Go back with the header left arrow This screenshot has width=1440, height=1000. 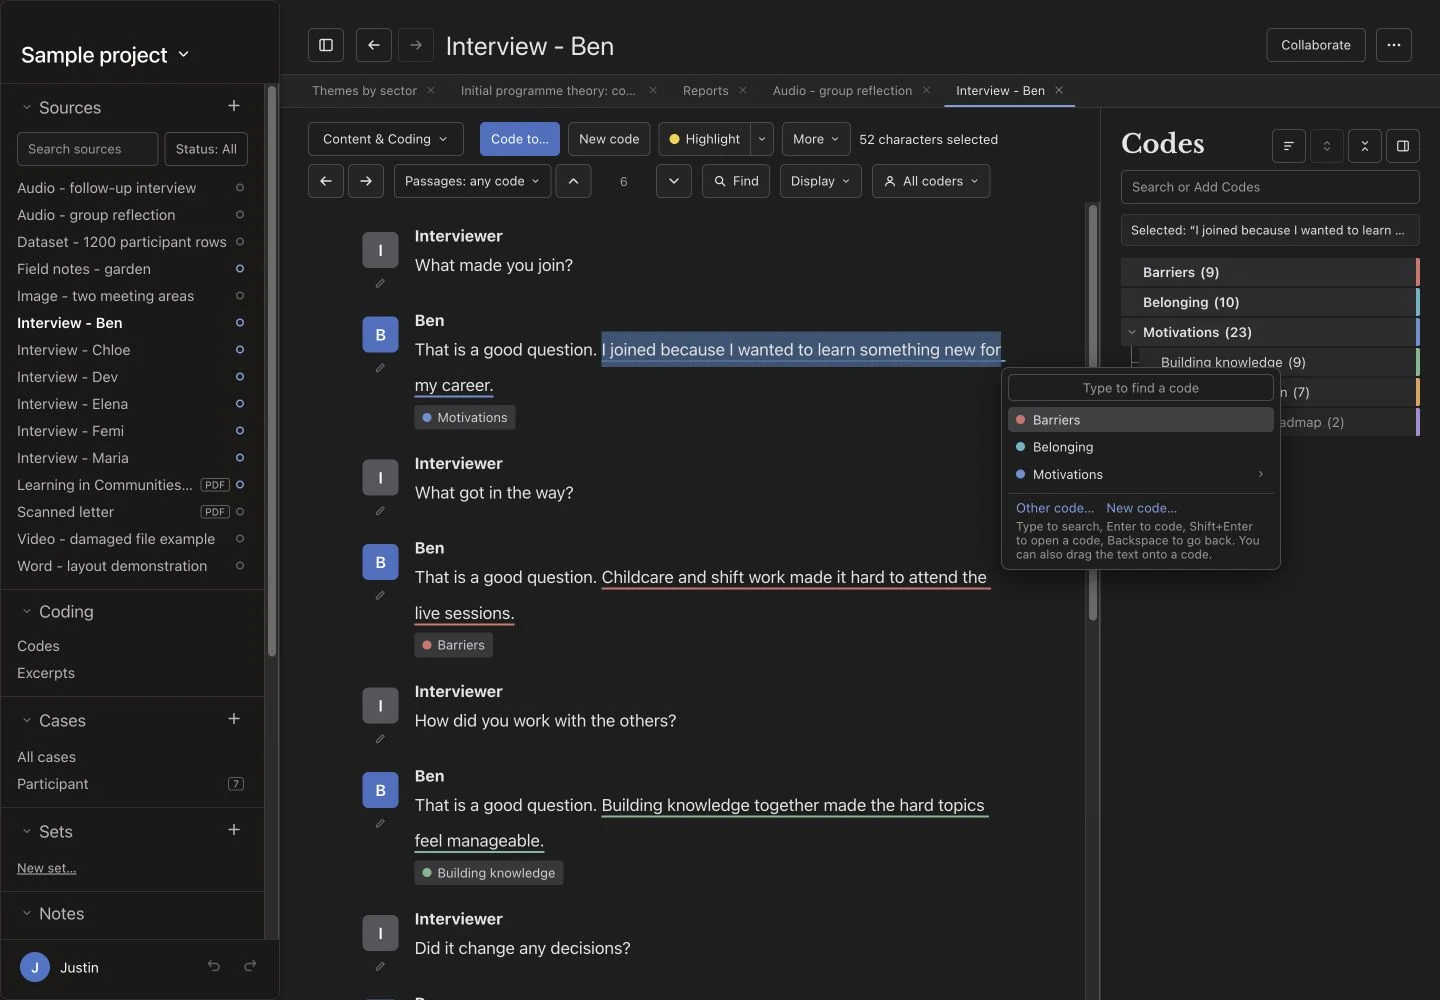(373, 45)
